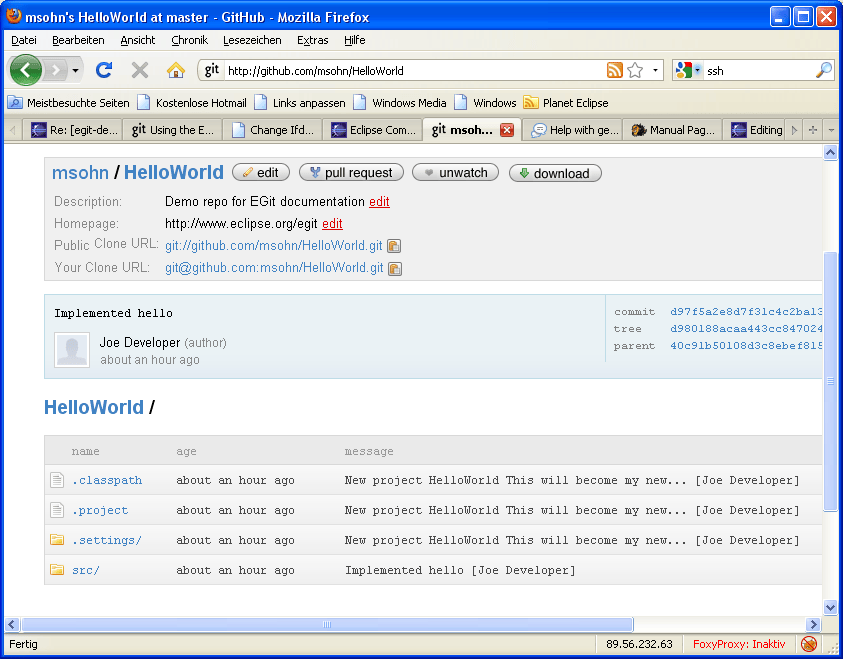Click the .project file icon
The width and height of the screenshot is (843, 659).
tap(57, 510)
